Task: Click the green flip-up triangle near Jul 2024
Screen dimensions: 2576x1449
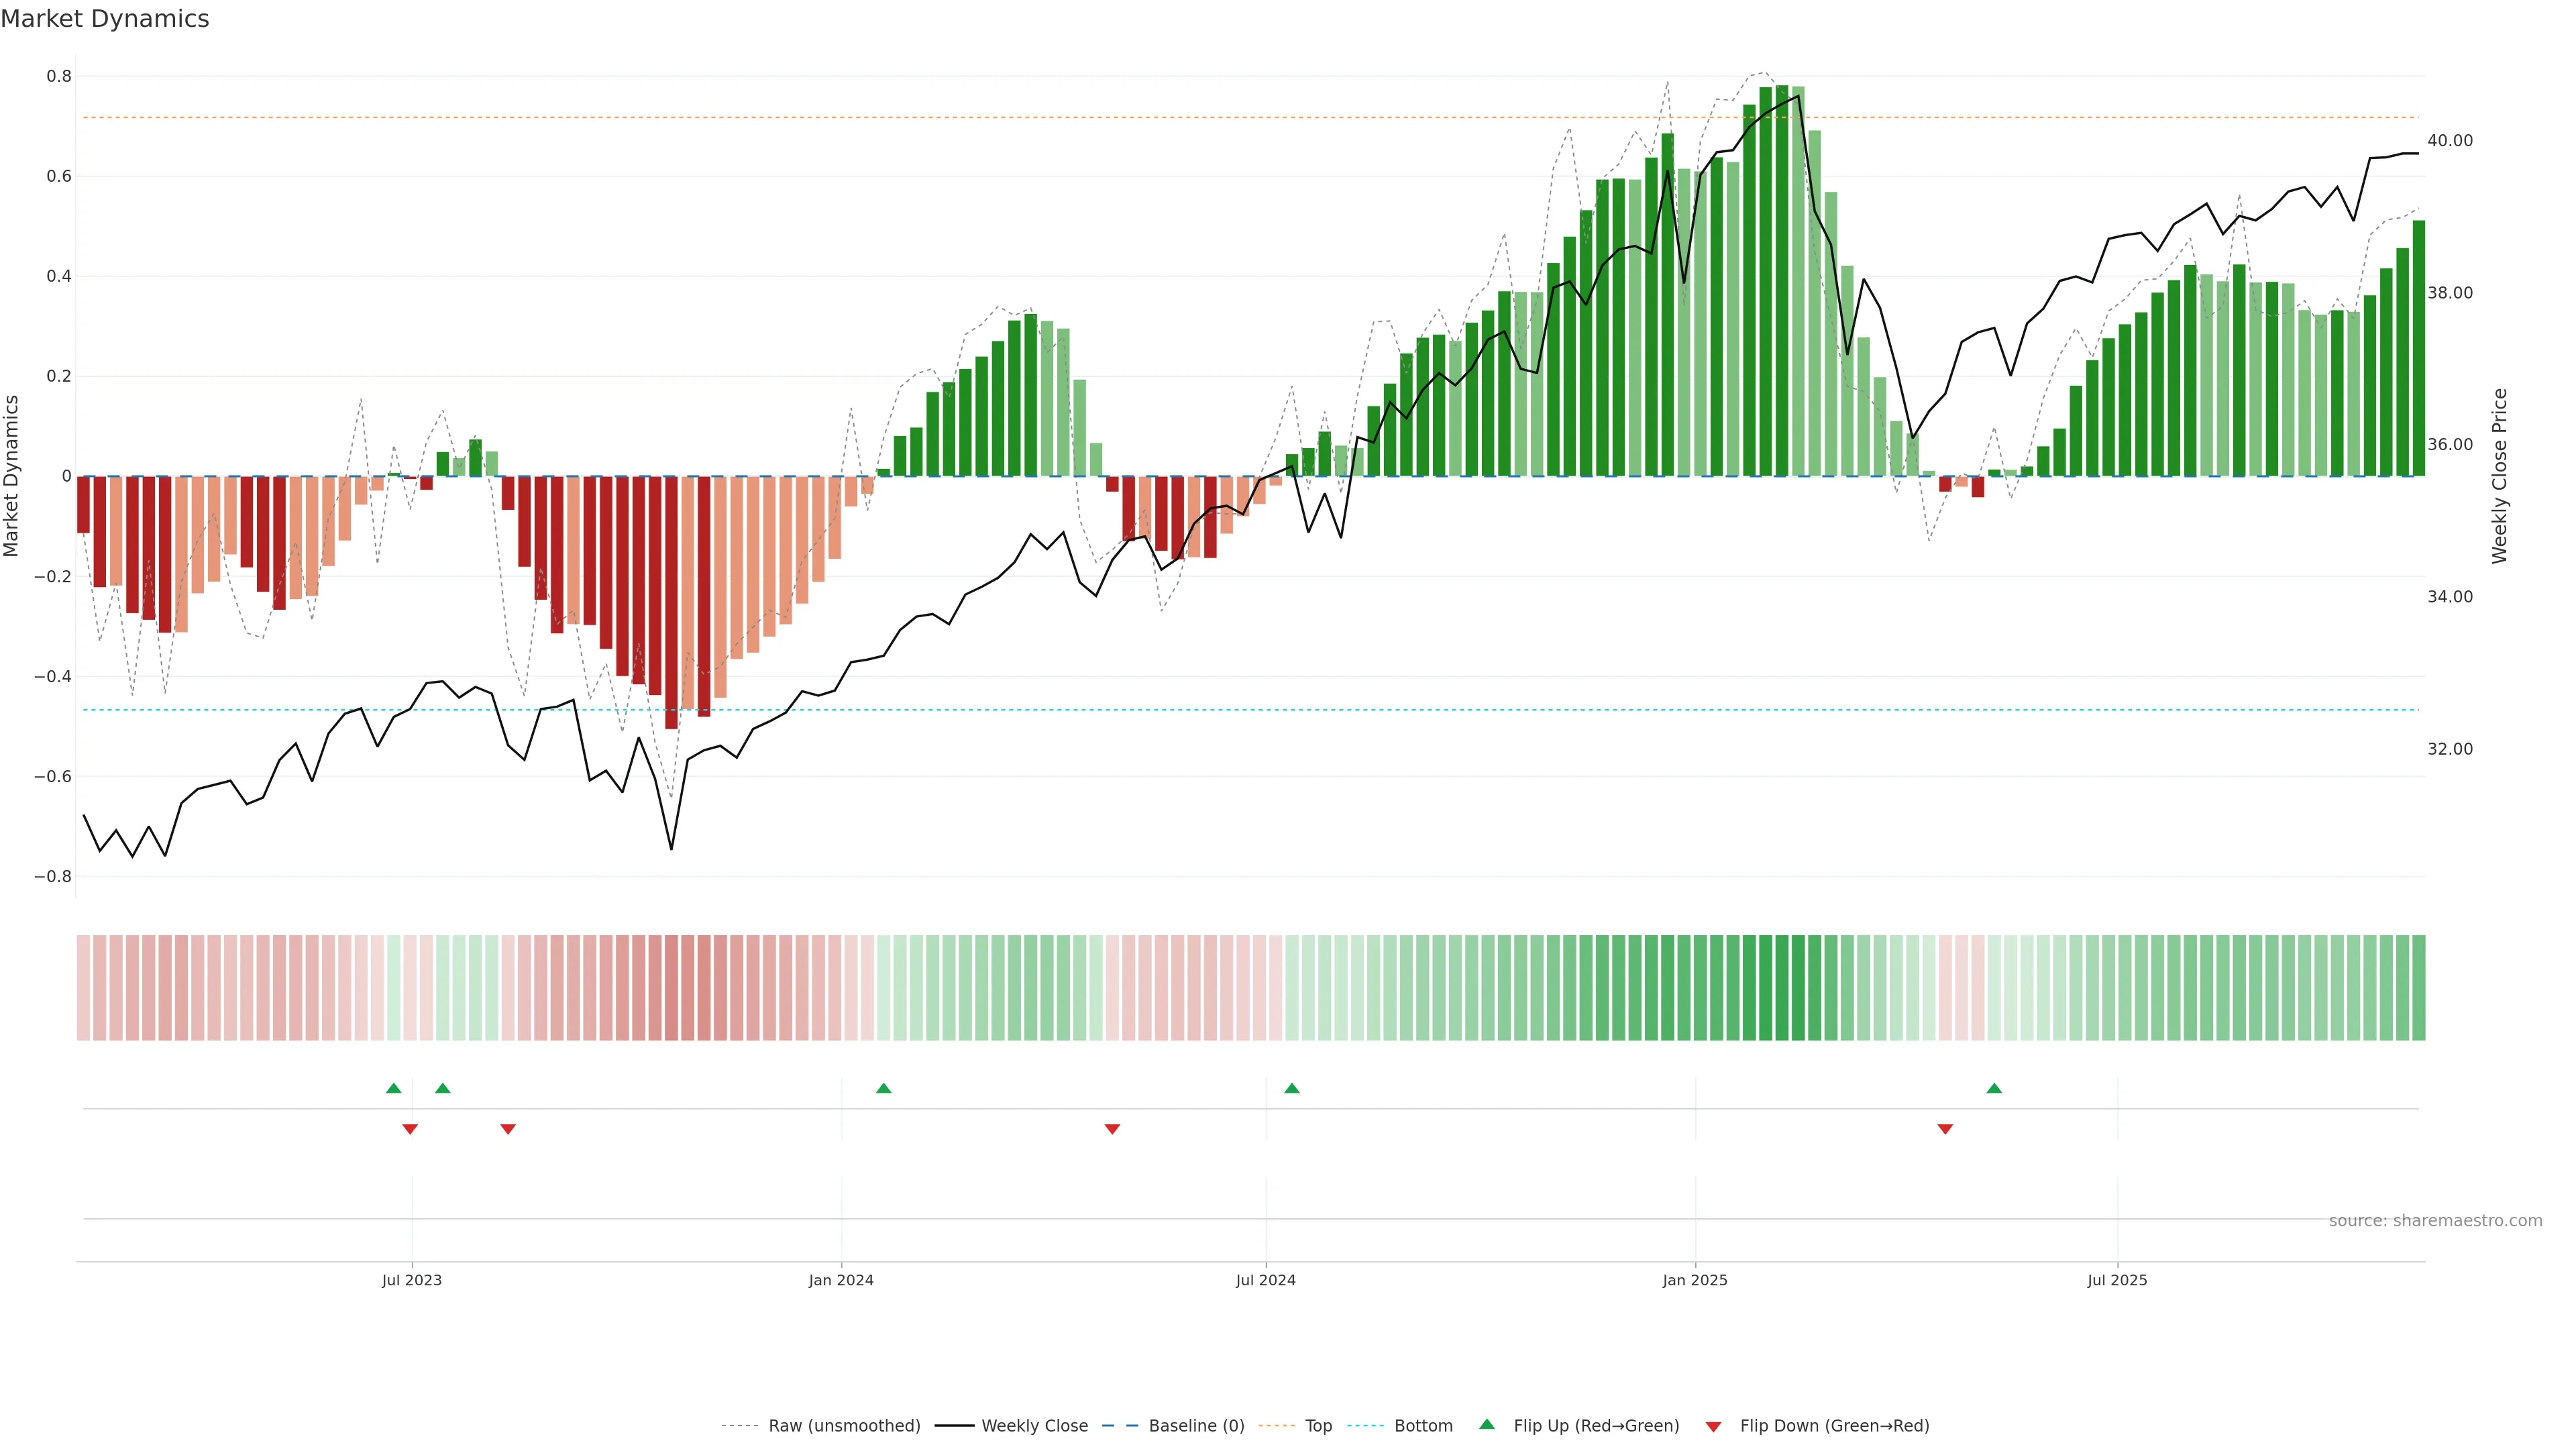Action: pos(1291,1088)
